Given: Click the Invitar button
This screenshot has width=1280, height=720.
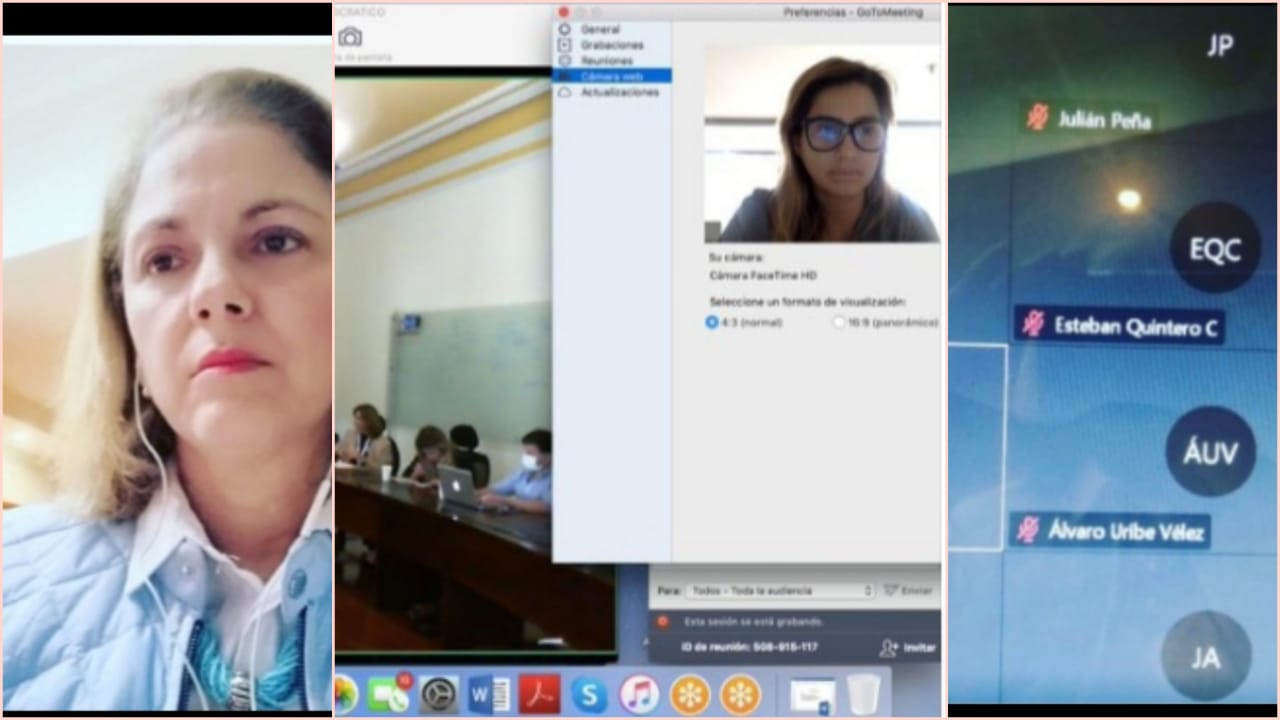Looking at the screenshot, I should pyautogui.click(x=907, y=648).
